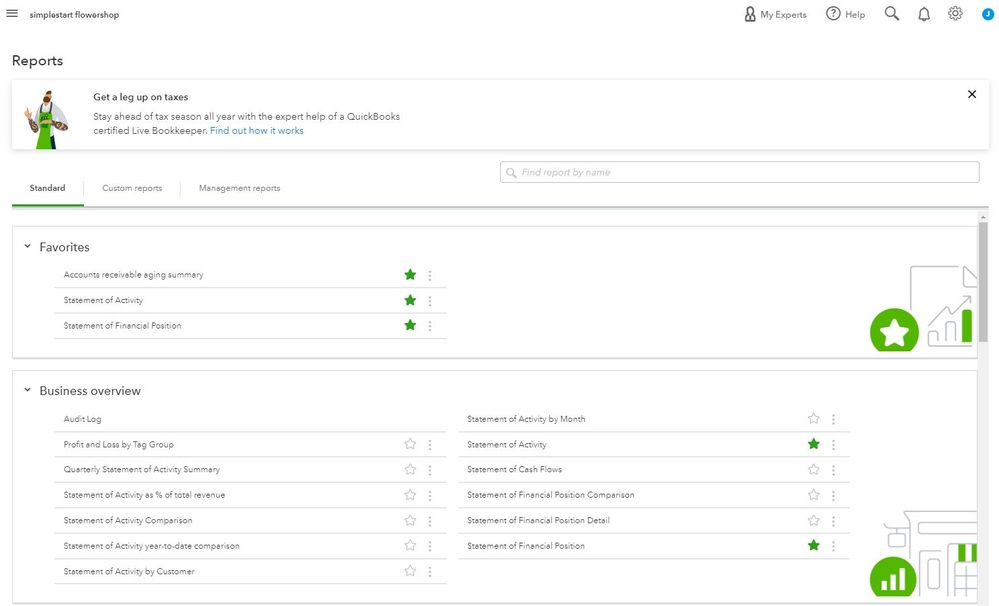Follow the Find out how it works link
999x606 pixels.
(x=257, y=131)
